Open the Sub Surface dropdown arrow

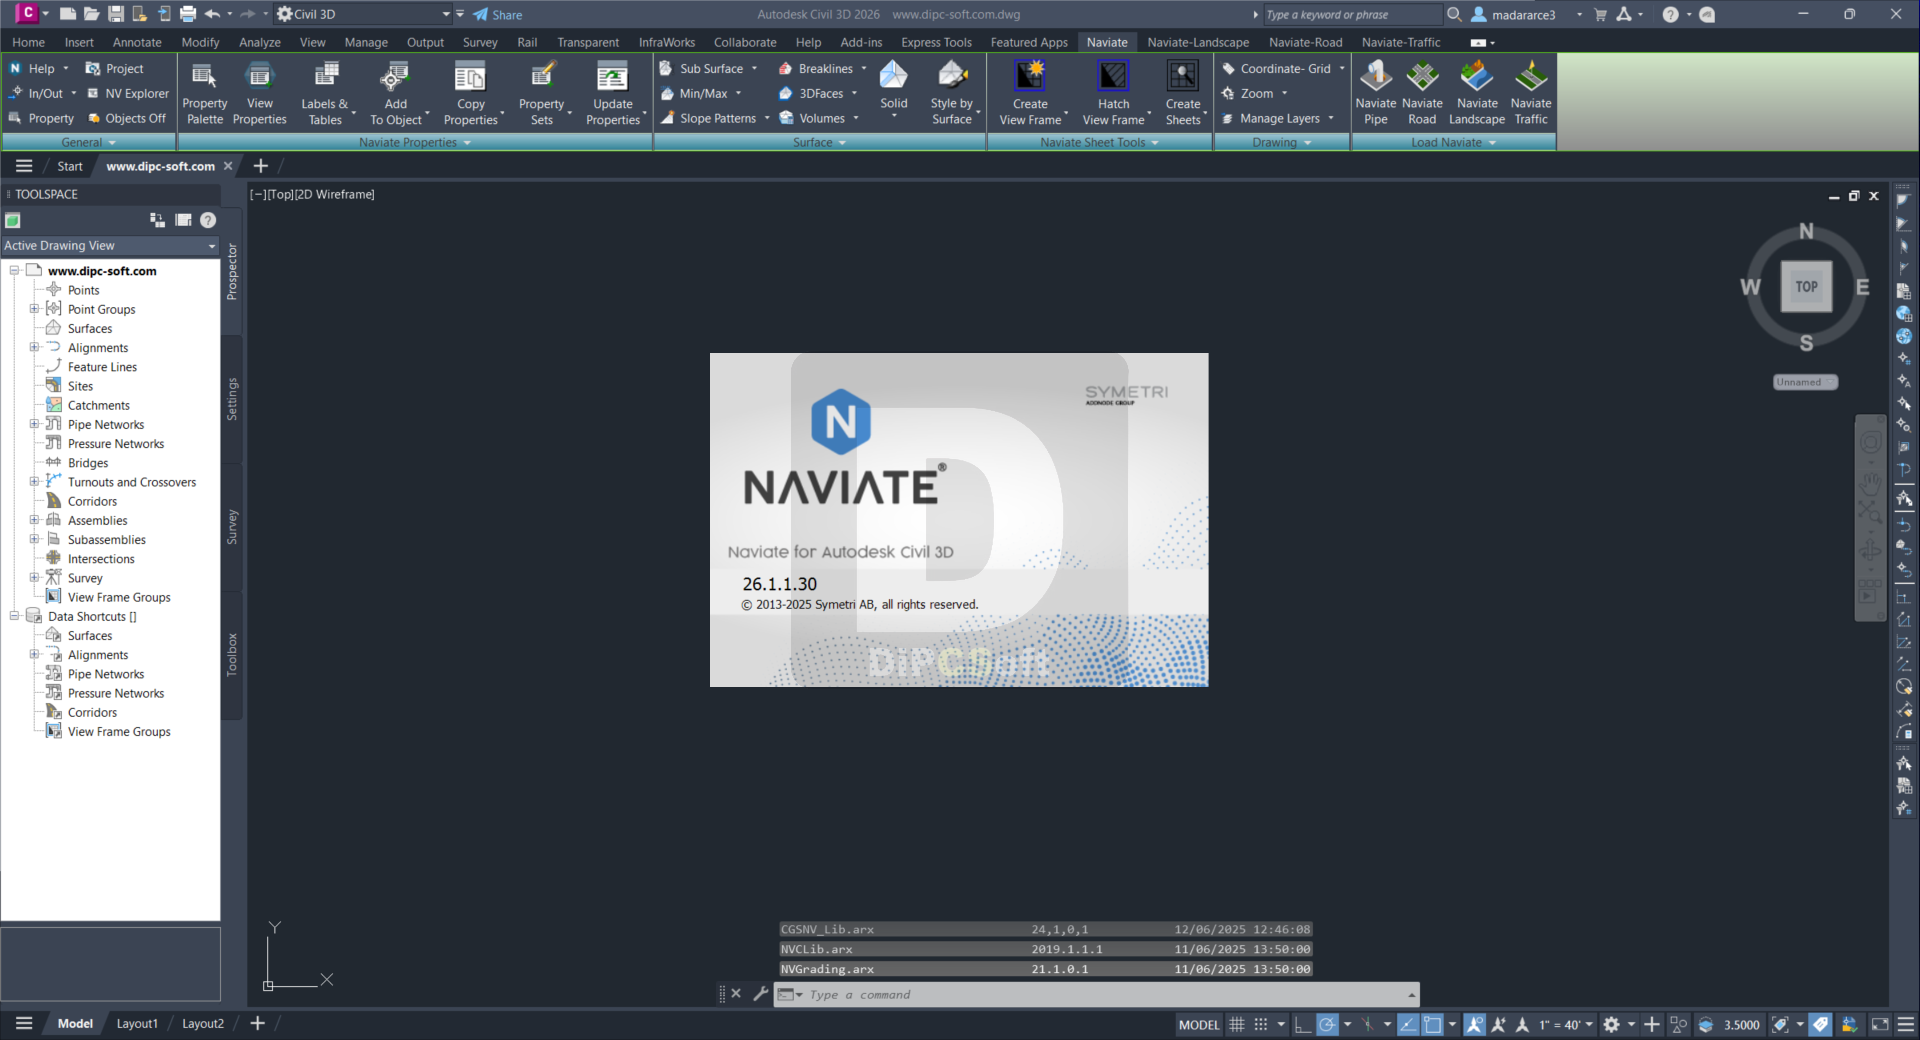click(x=755, y=69)
